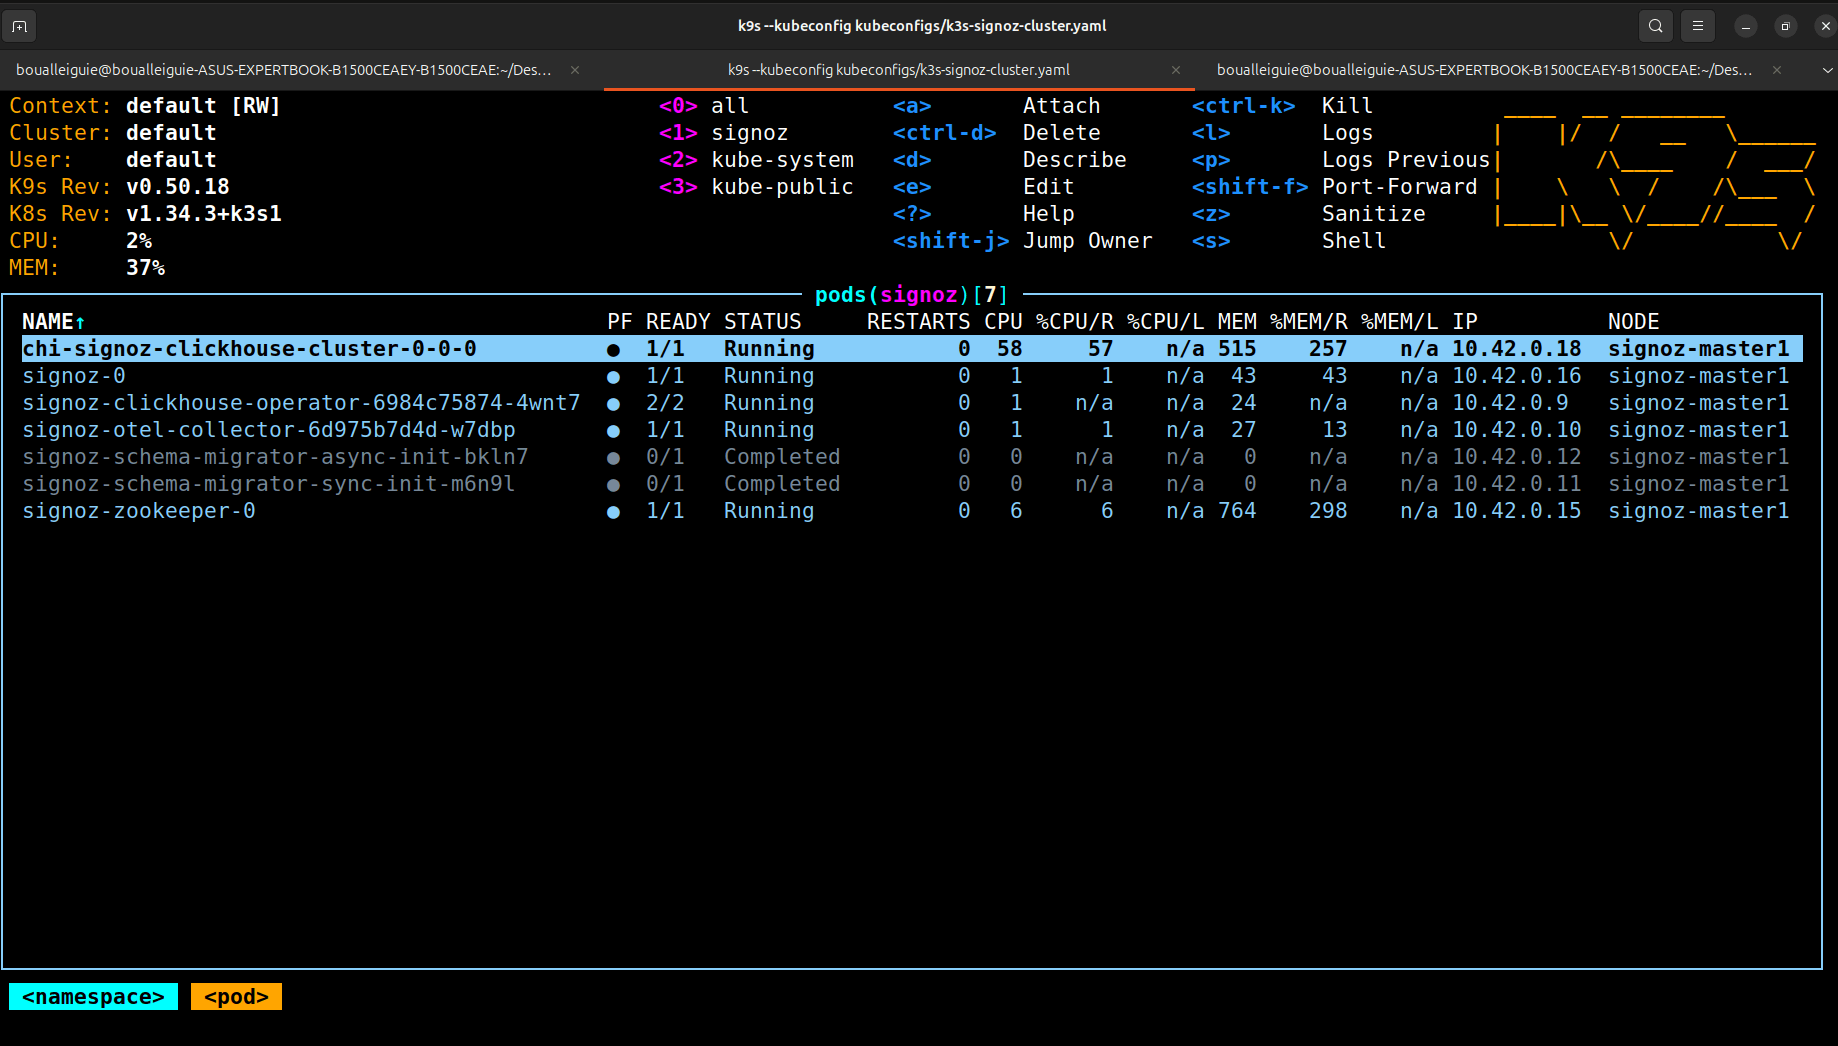The height and width of the screenshot is (1046, 1838).
Task: Click the <pod> breadcrumb
Action: [236, 996]
